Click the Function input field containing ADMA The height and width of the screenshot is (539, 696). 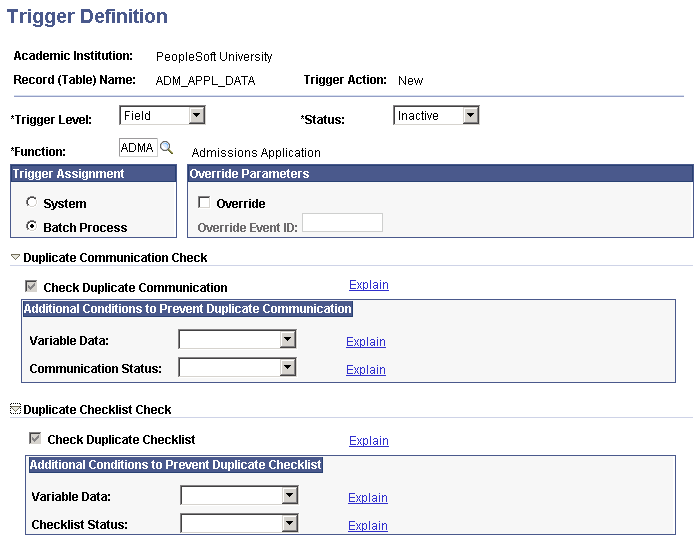(138, 147)
